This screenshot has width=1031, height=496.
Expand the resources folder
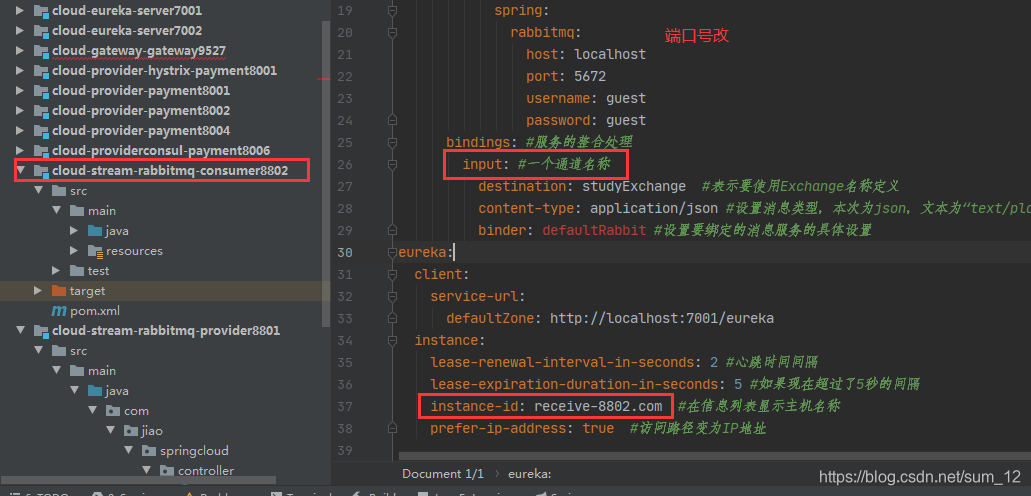74,251
